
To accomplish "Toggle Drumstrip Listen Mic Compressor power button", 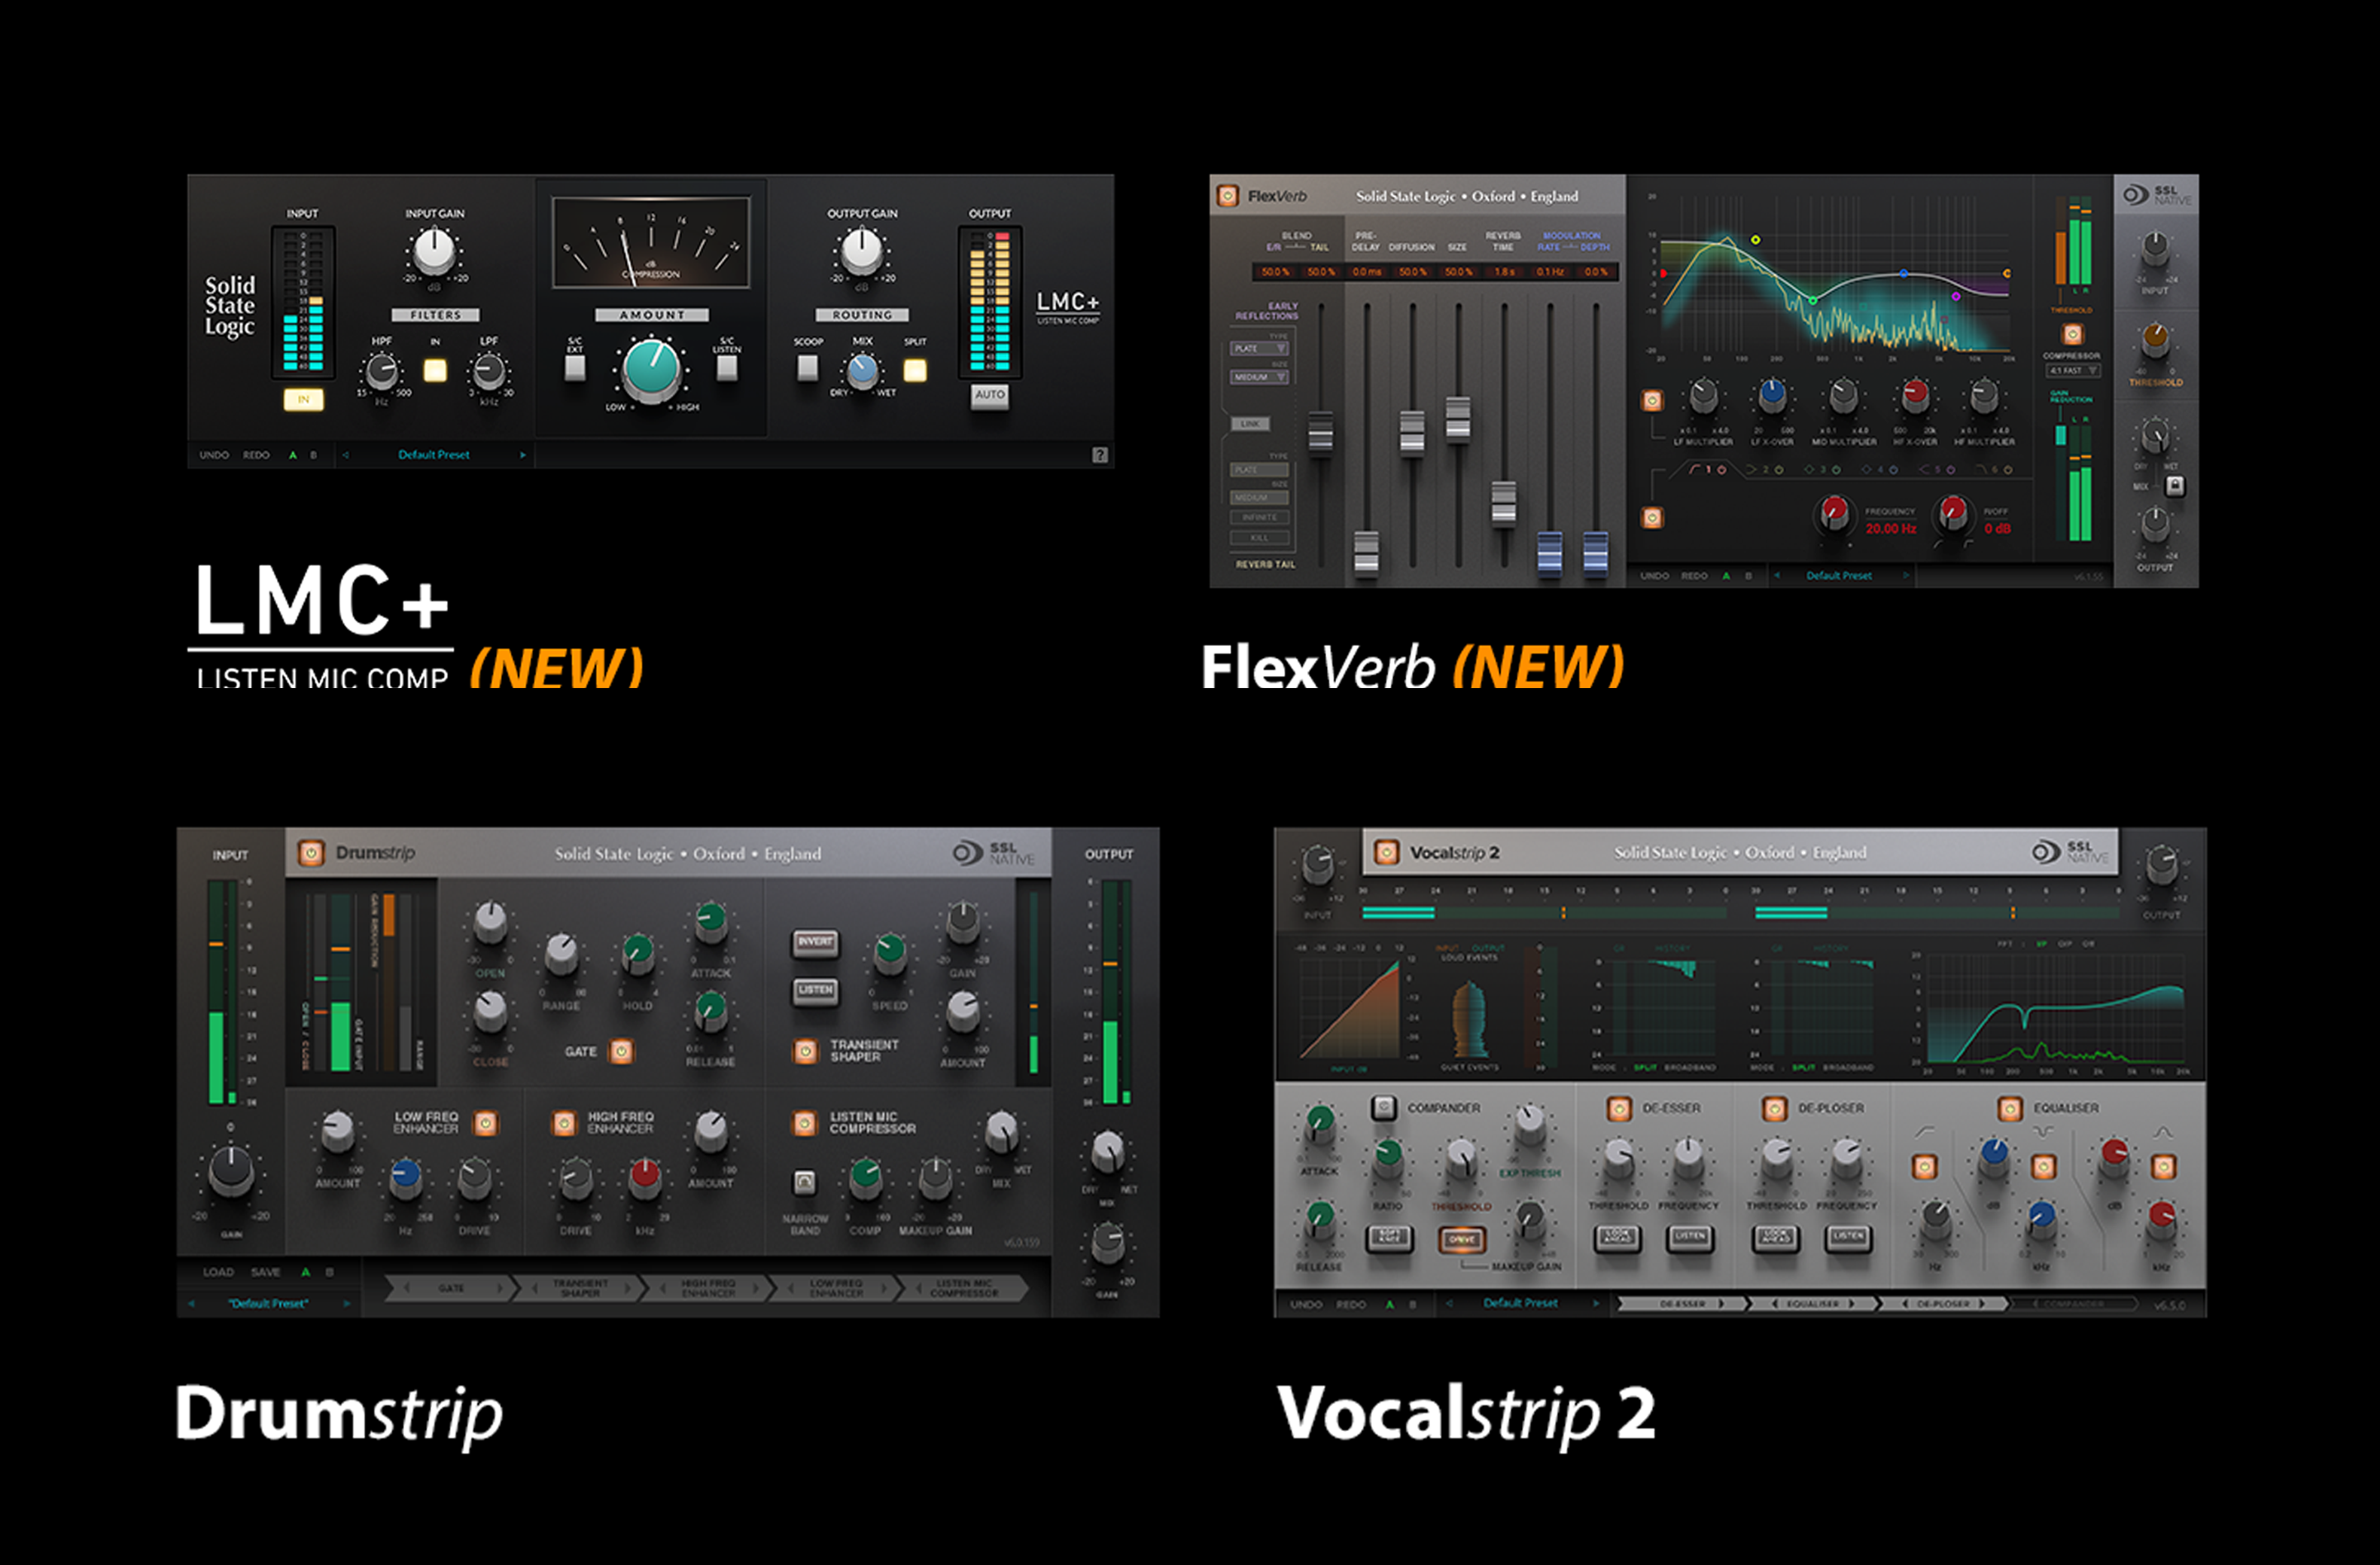I will coord(805,1123).
